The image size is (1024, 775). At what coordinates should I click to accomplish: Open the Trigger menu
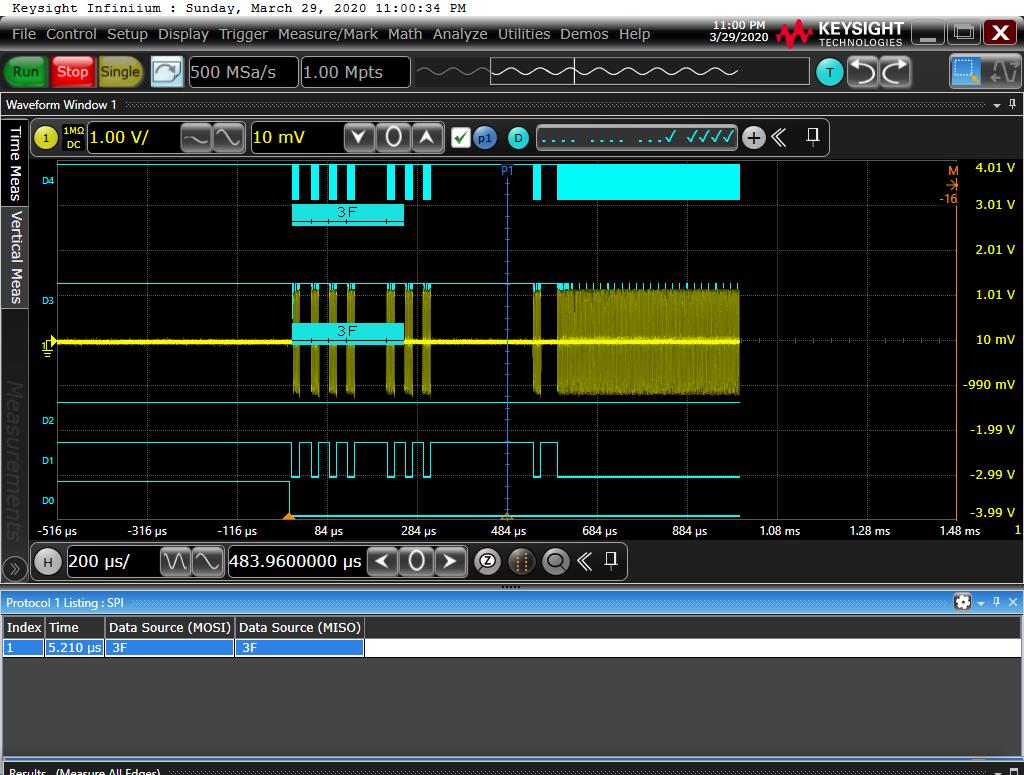point(243,34)
